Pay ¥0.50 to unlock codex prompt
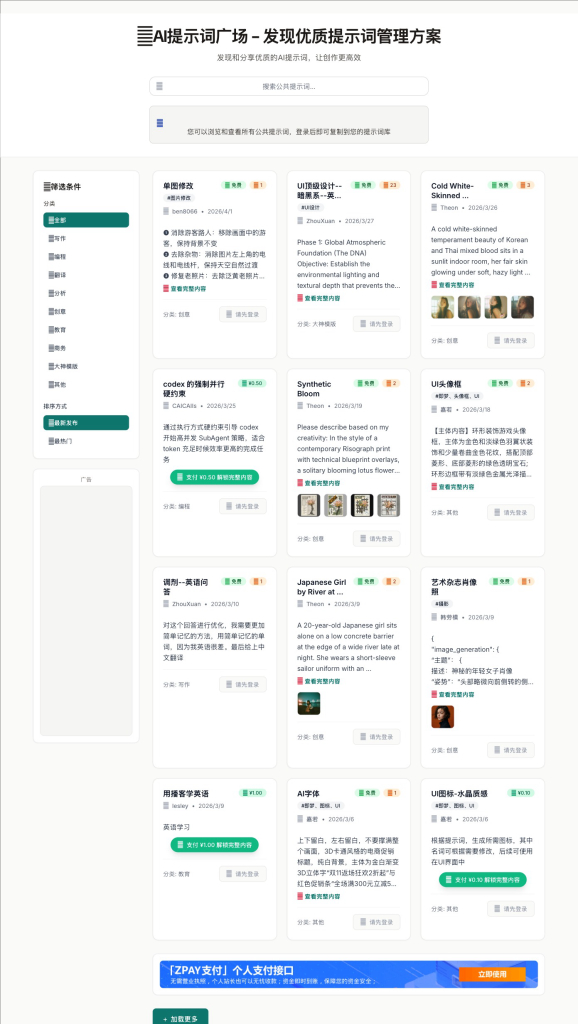The height and width of the screenshot is (1024, 578). pos(215,477)
